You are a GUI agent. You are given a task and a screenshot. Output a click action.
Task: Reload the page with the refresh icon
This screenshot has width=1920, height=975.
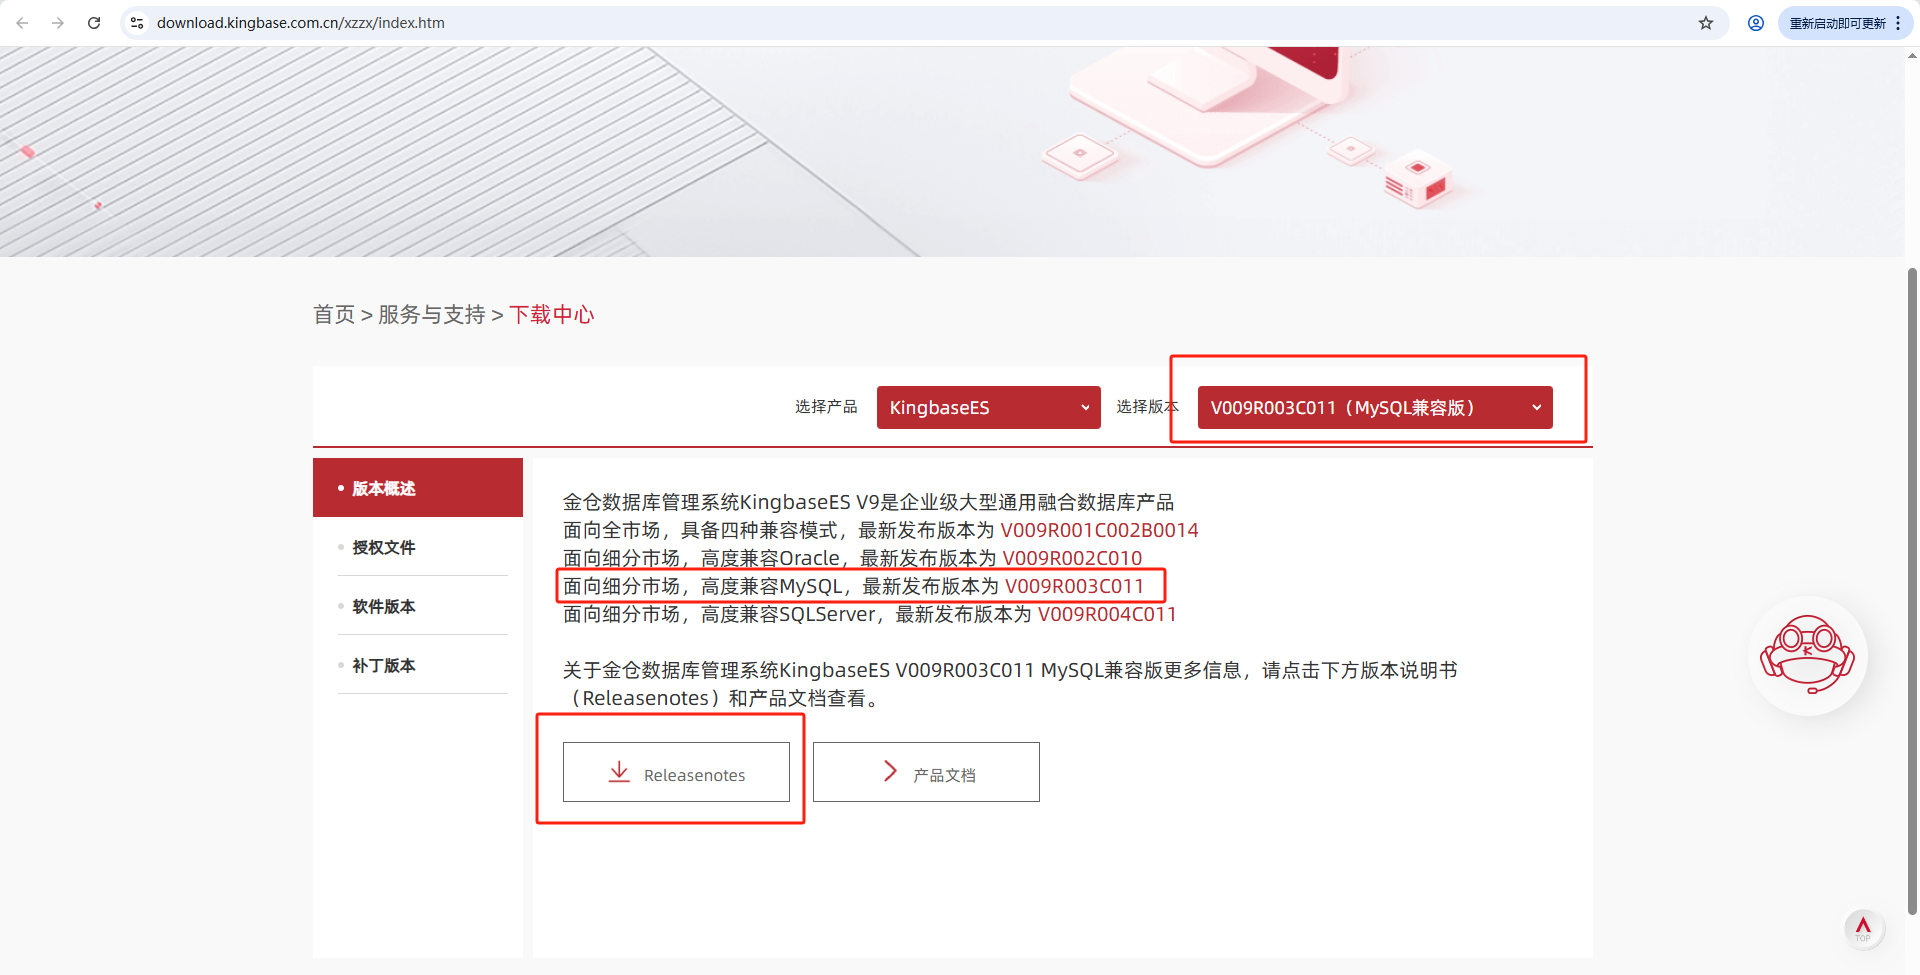(x=94, y=23)
